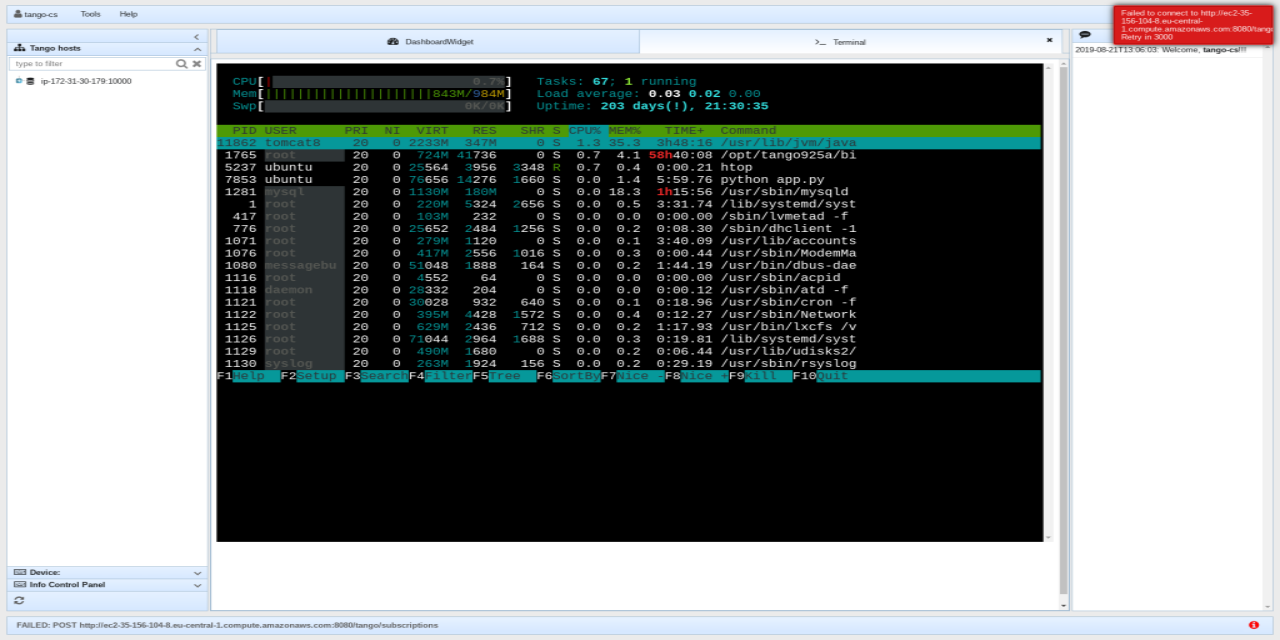Clear the filter using the X icon
This screenshot has width=1280, height=640.
click(196, 64)
